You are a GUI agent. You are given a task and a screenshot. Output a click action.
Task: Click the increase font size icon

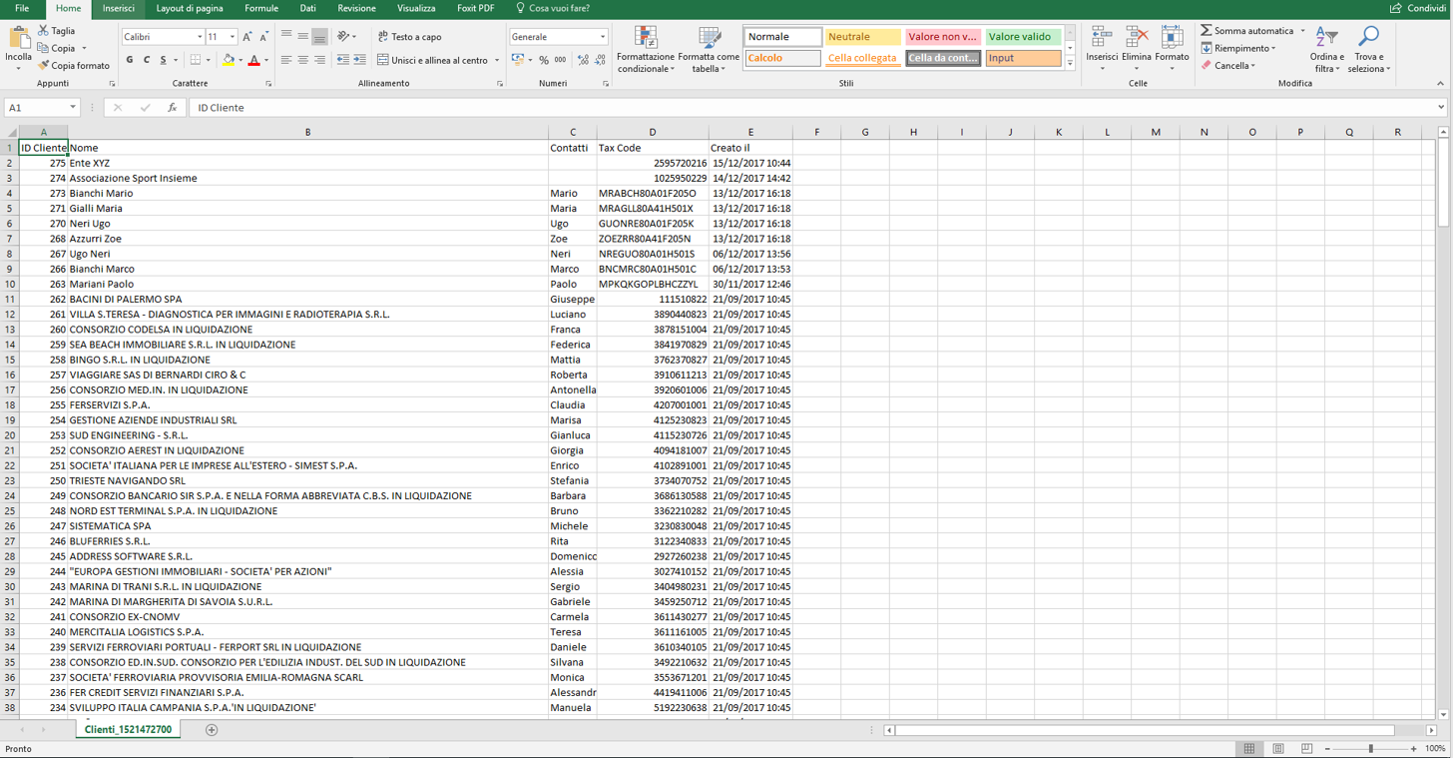(247, 37)
